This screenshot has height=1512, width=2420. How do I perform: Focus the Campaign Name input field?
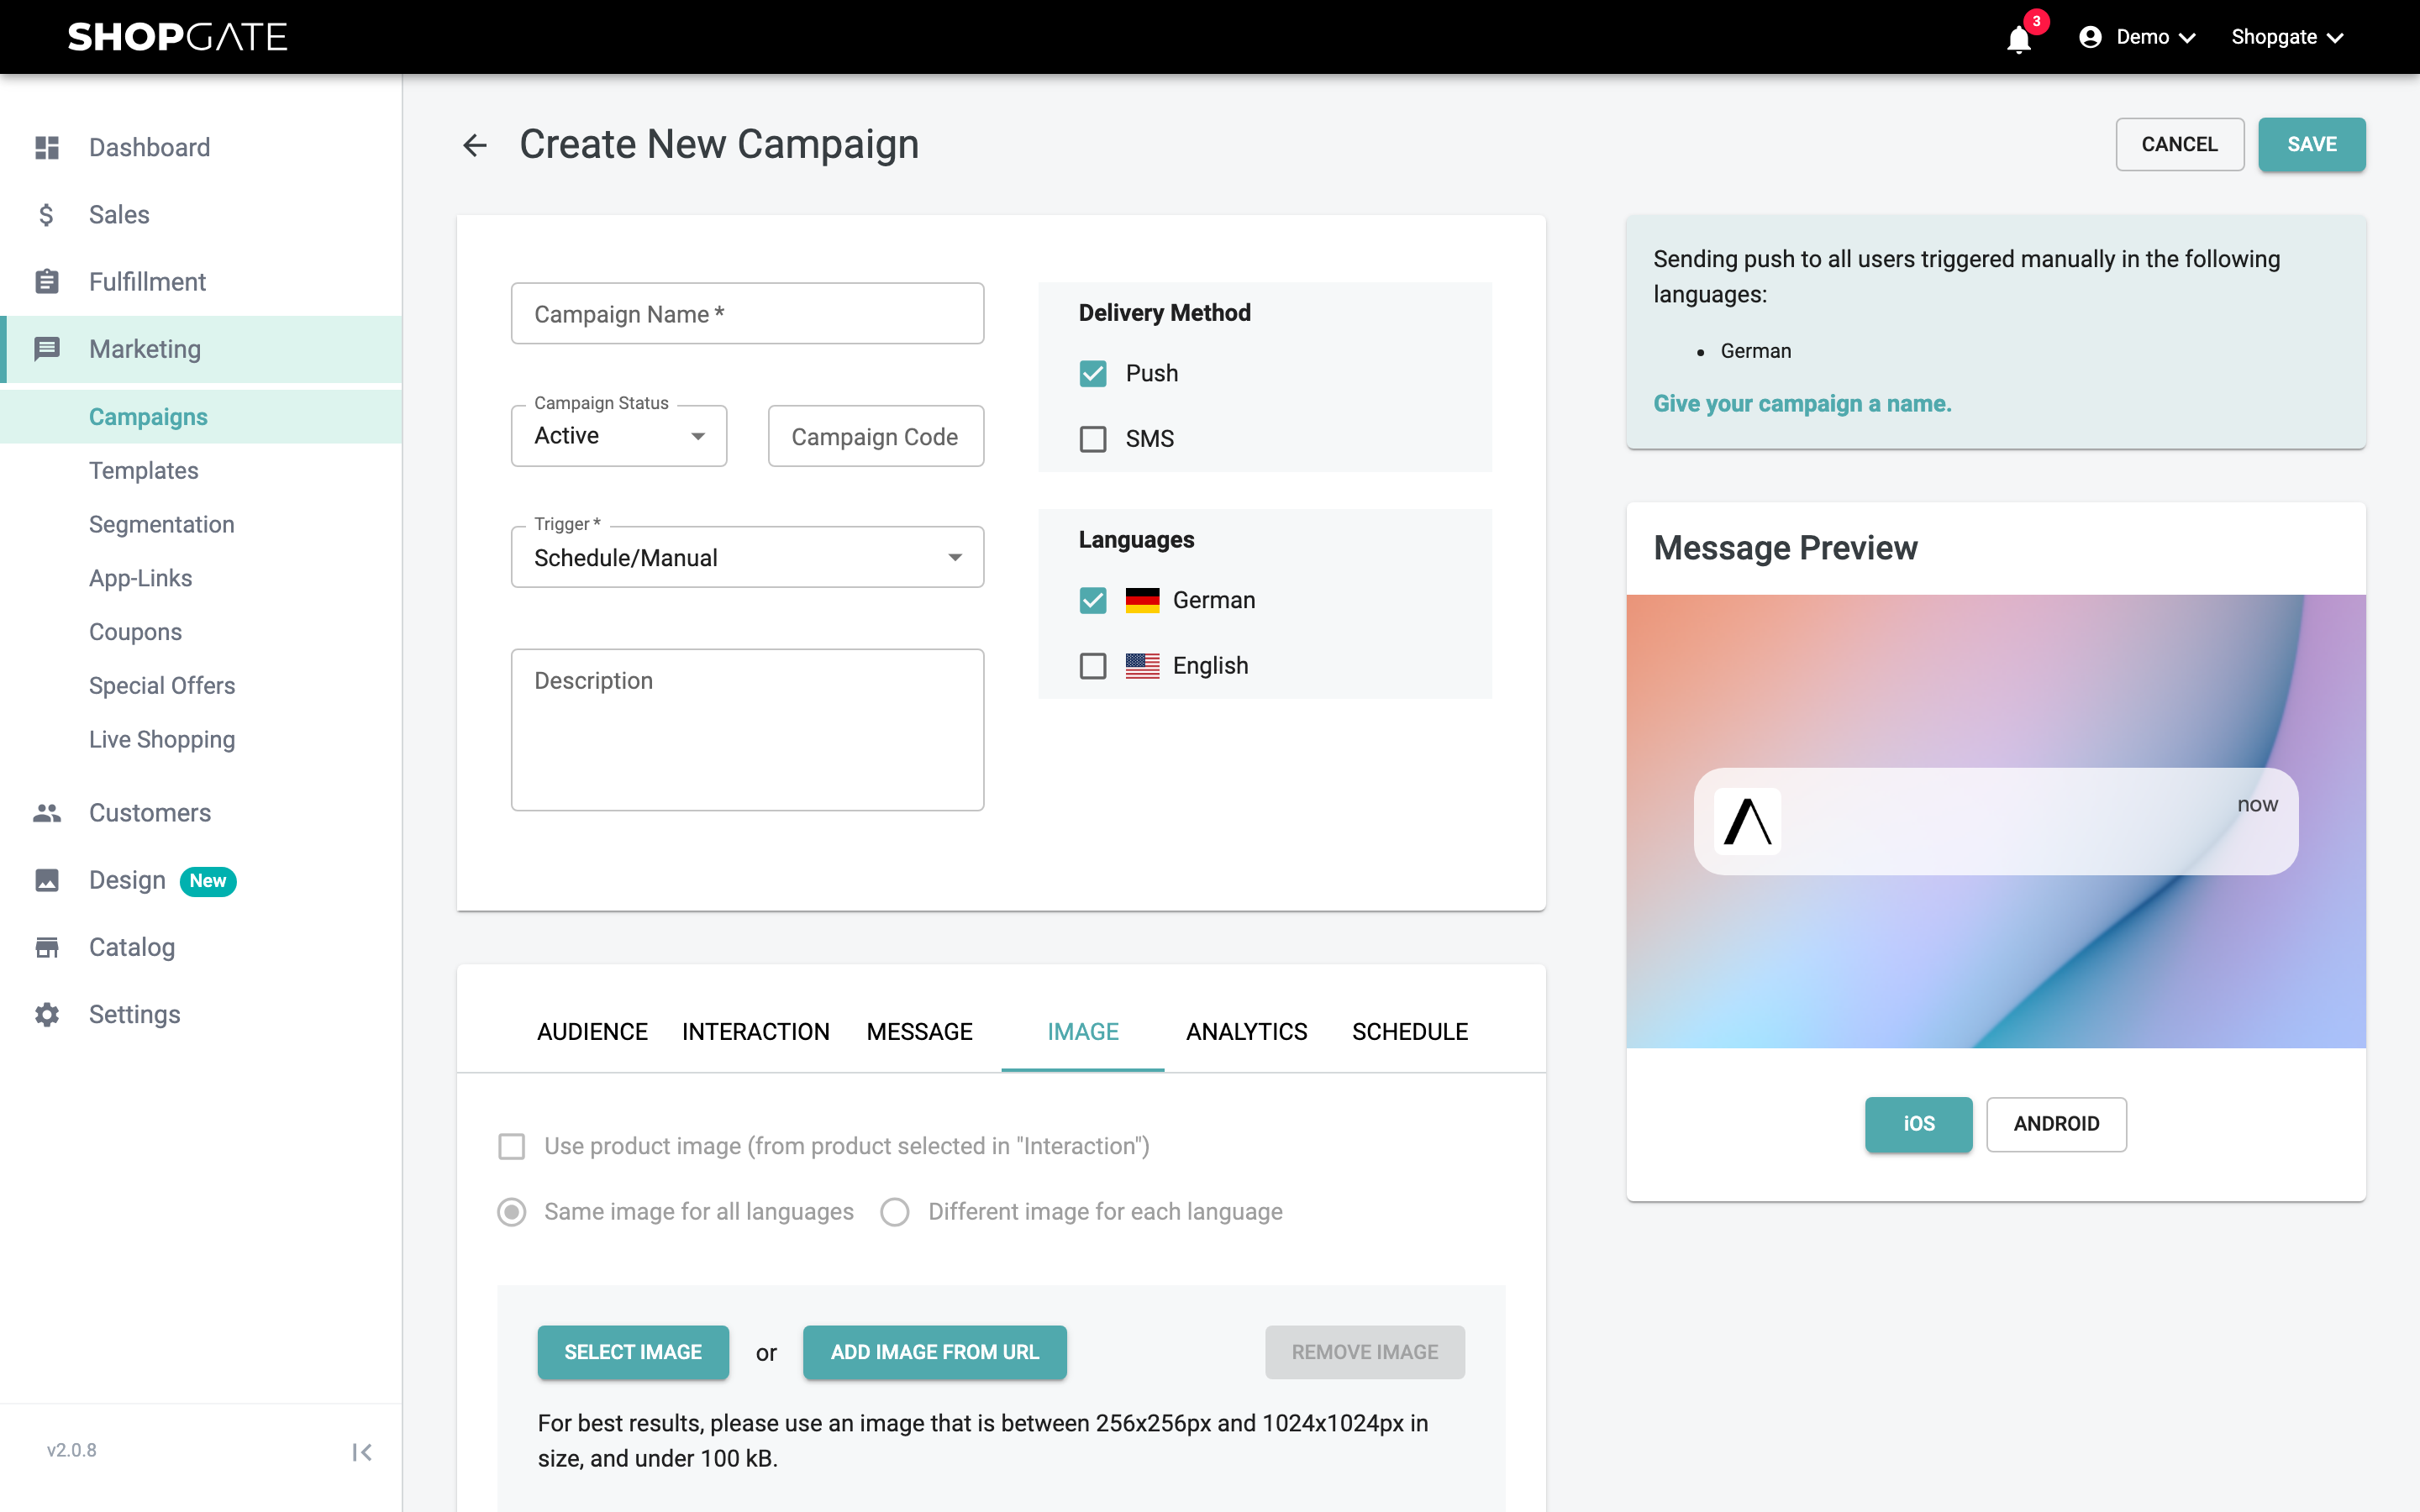[x=747, y=314]
